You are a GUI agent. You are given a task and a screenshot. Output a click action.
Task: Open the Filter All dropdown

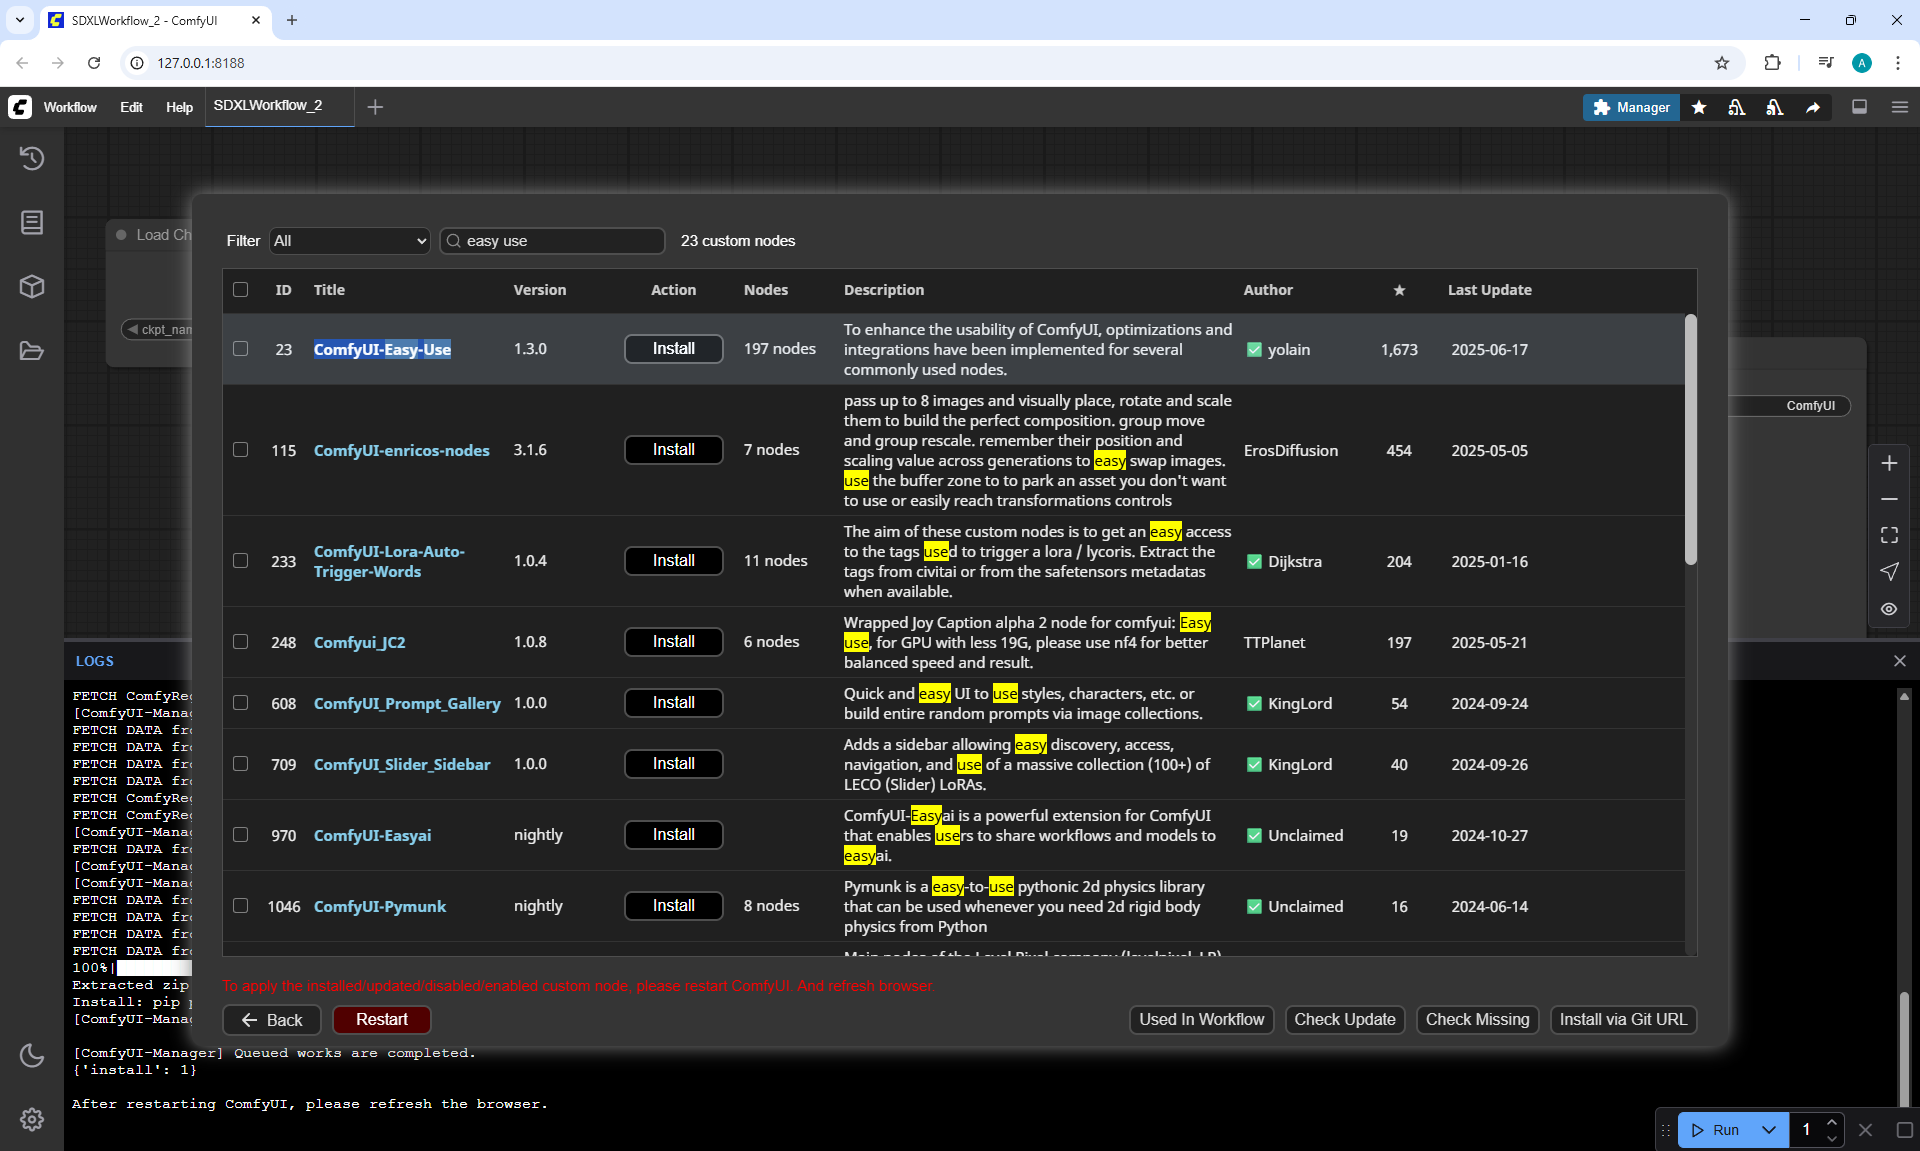click(350, 241)
